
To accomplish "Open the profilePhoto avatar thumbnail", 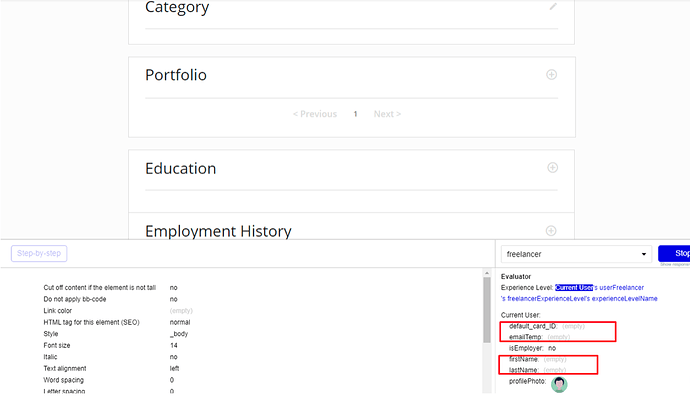I will click(559, 384).
